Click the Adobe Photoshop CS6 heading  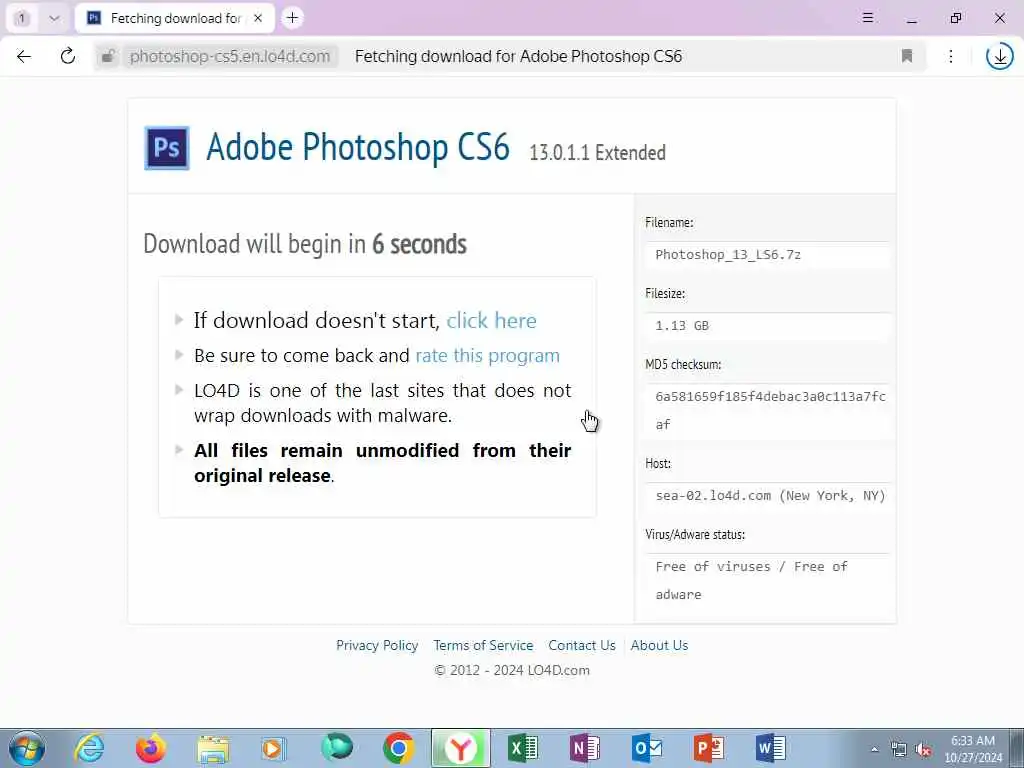coord(358,147)
